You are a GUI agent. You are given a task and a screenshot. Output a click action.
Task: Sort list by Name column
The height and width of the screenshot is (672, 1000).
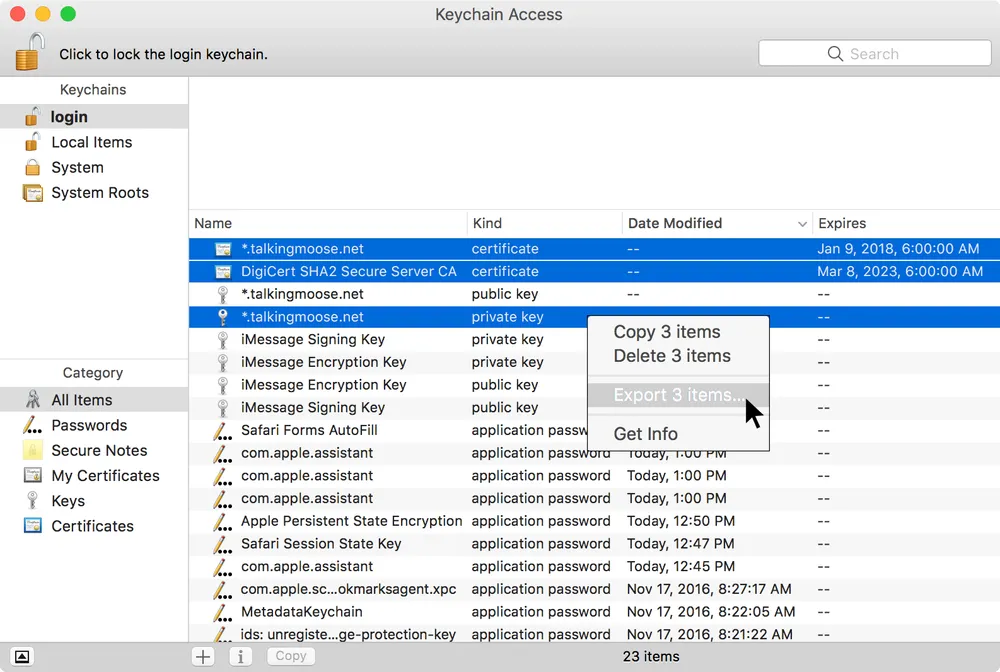pos(328,223)
